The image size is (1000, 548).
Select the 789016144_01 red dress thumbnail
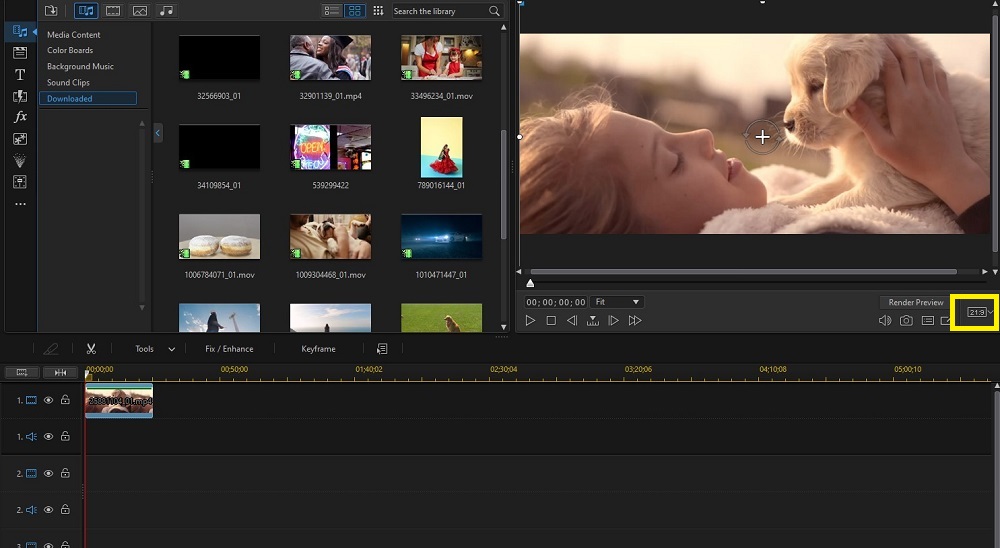[x=441, y=147]
